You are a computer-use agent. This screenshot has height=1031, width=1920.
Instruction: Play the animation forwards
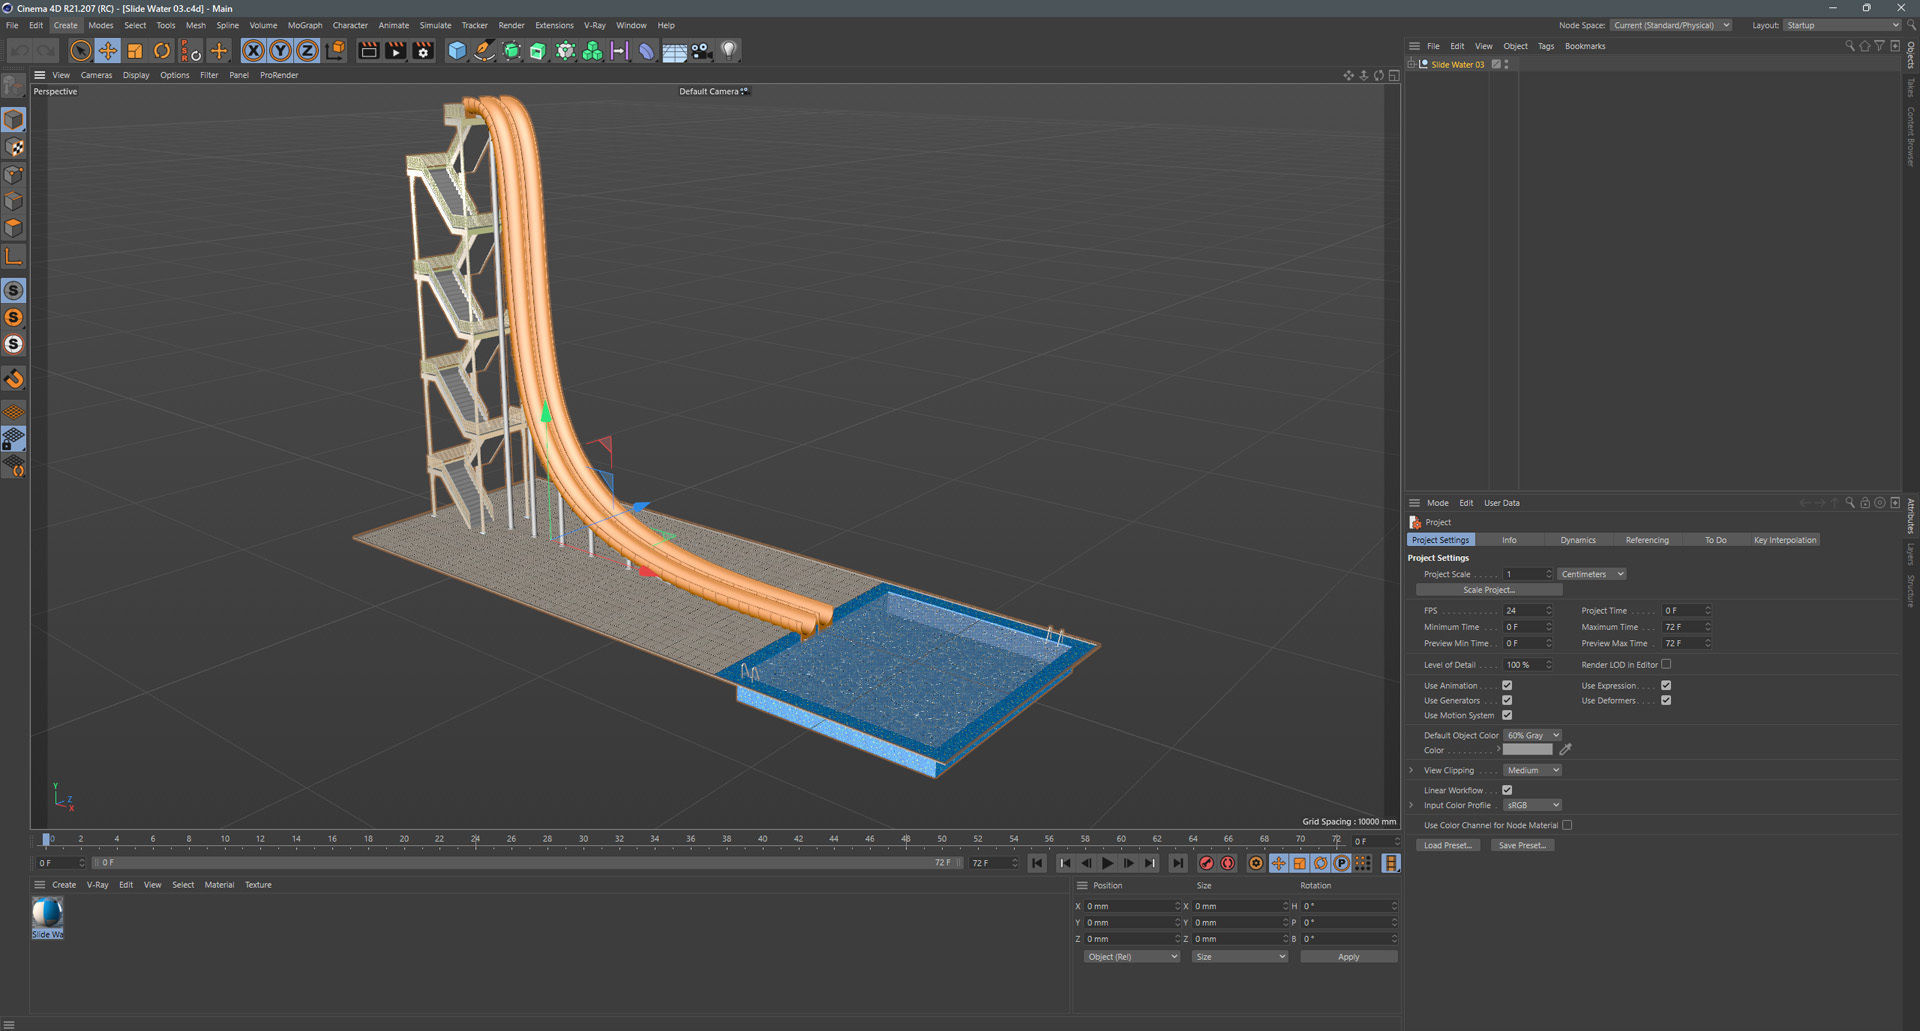pyautogui.click(x=1107, y=863)
